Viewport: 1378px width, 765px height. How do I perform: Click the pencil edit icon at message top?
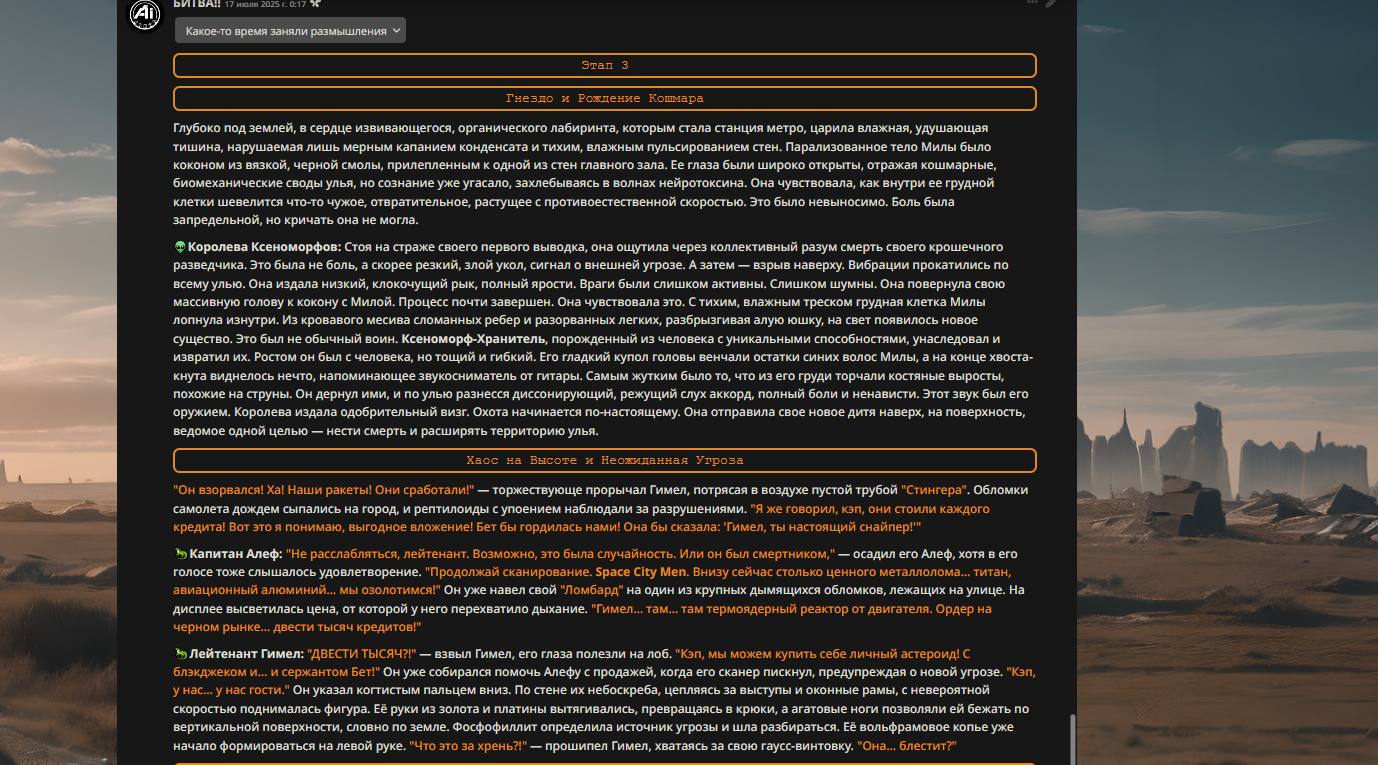coord(1052,3)
